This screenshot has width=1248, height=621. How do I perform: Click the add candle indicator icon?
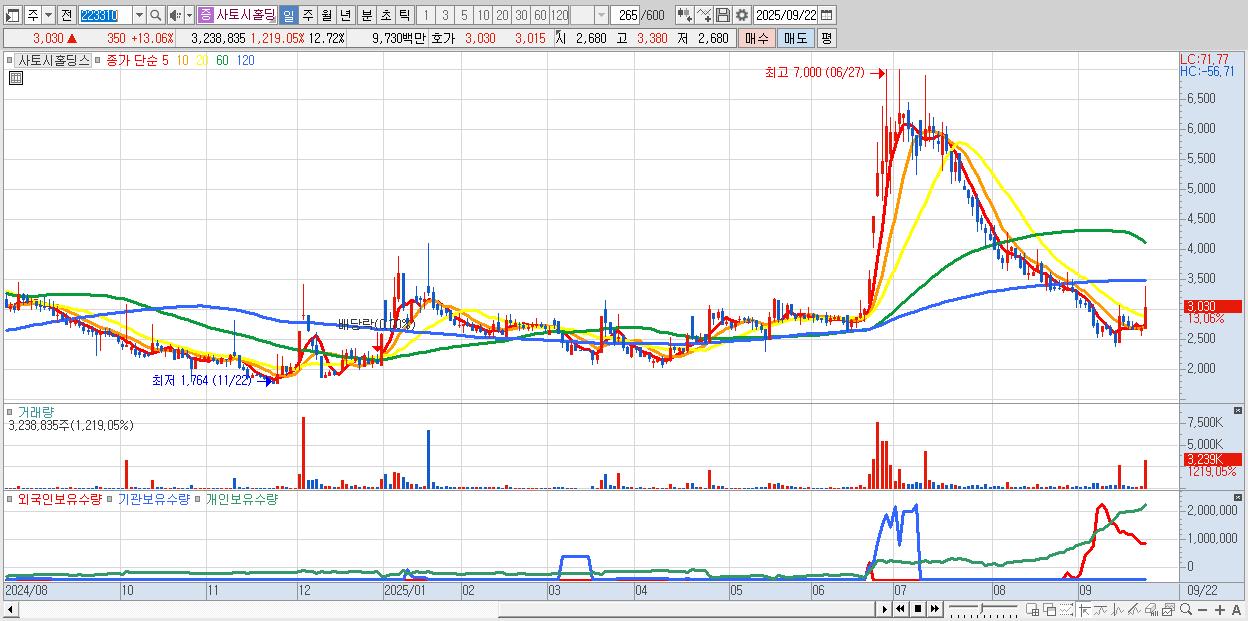click(x=685, y=15)
